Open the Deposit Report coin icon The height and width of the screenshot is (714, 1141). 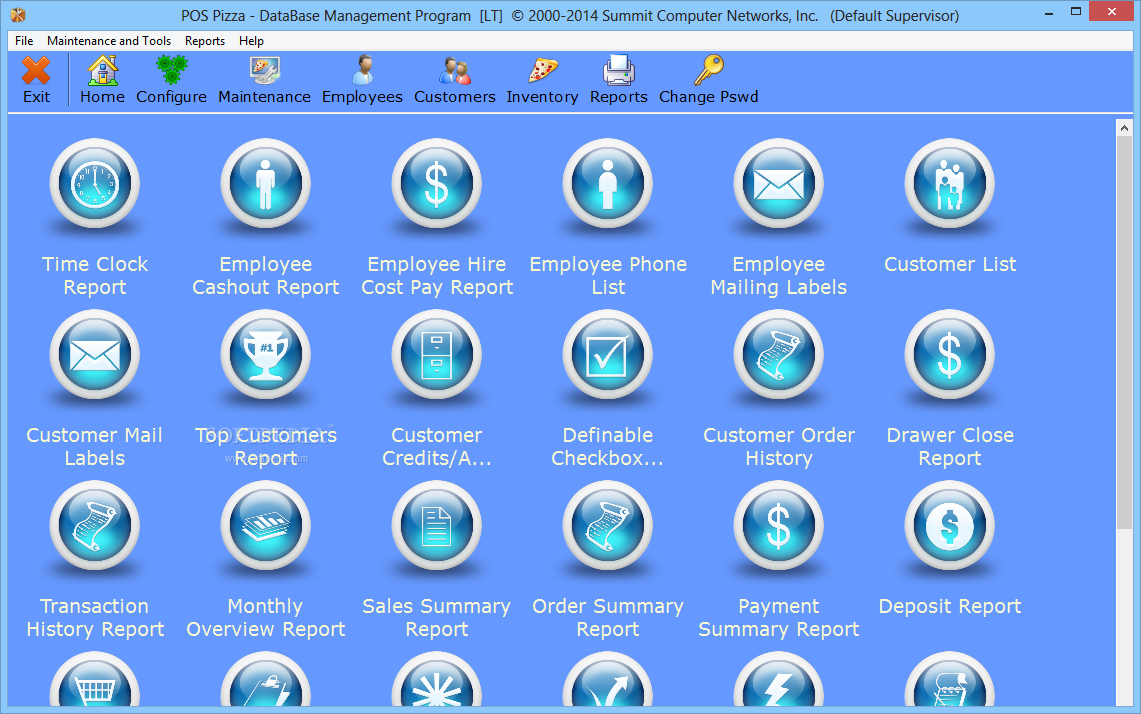(950, 526)
